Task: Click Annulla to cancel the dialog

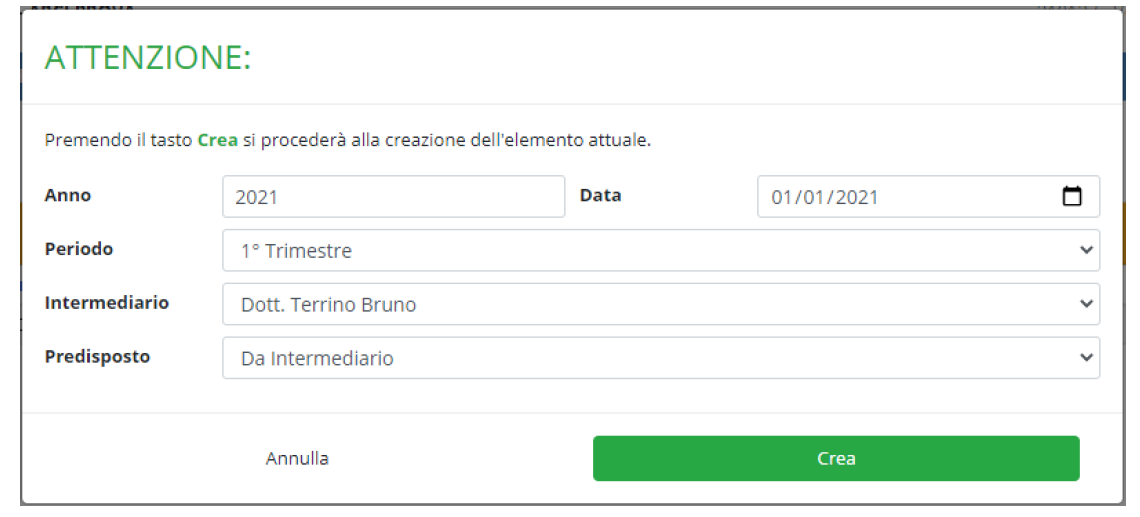Action: coord(297,459)
